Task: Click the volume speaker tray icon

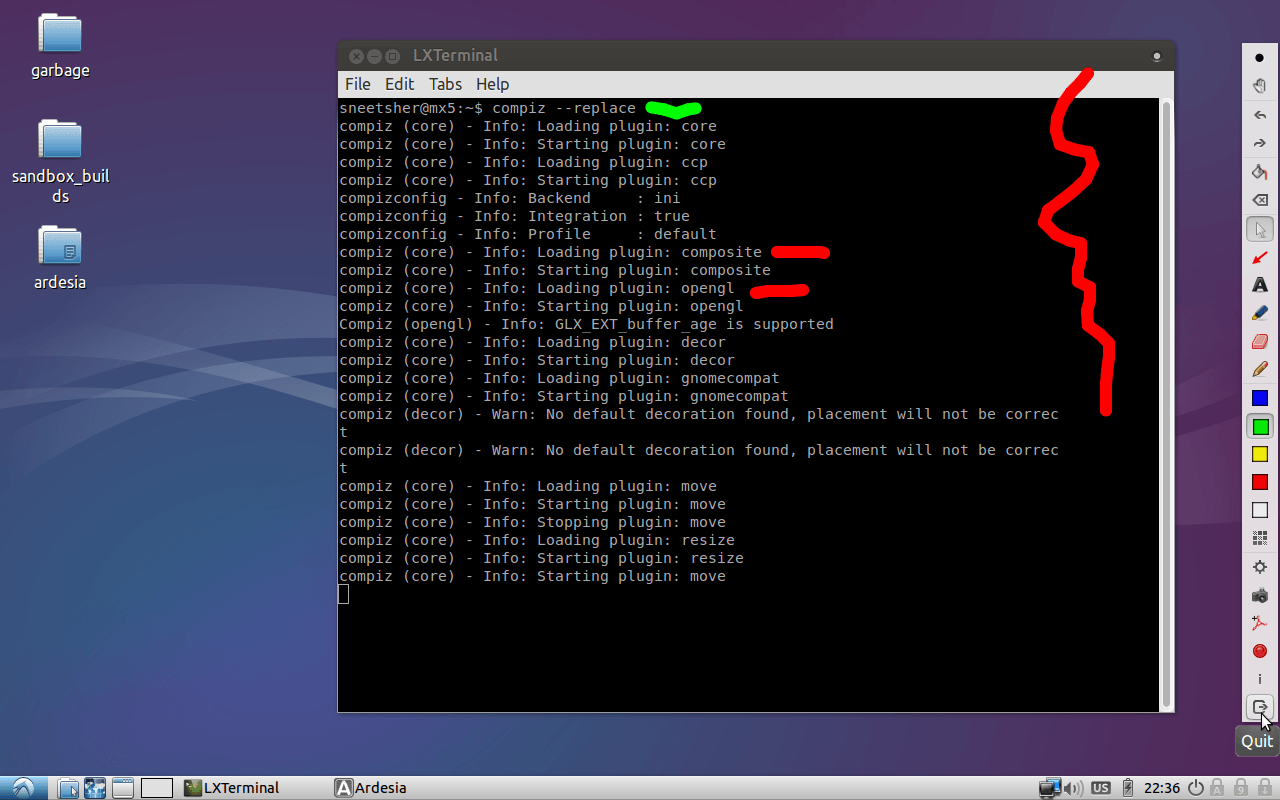Action: coord(1075,788)
